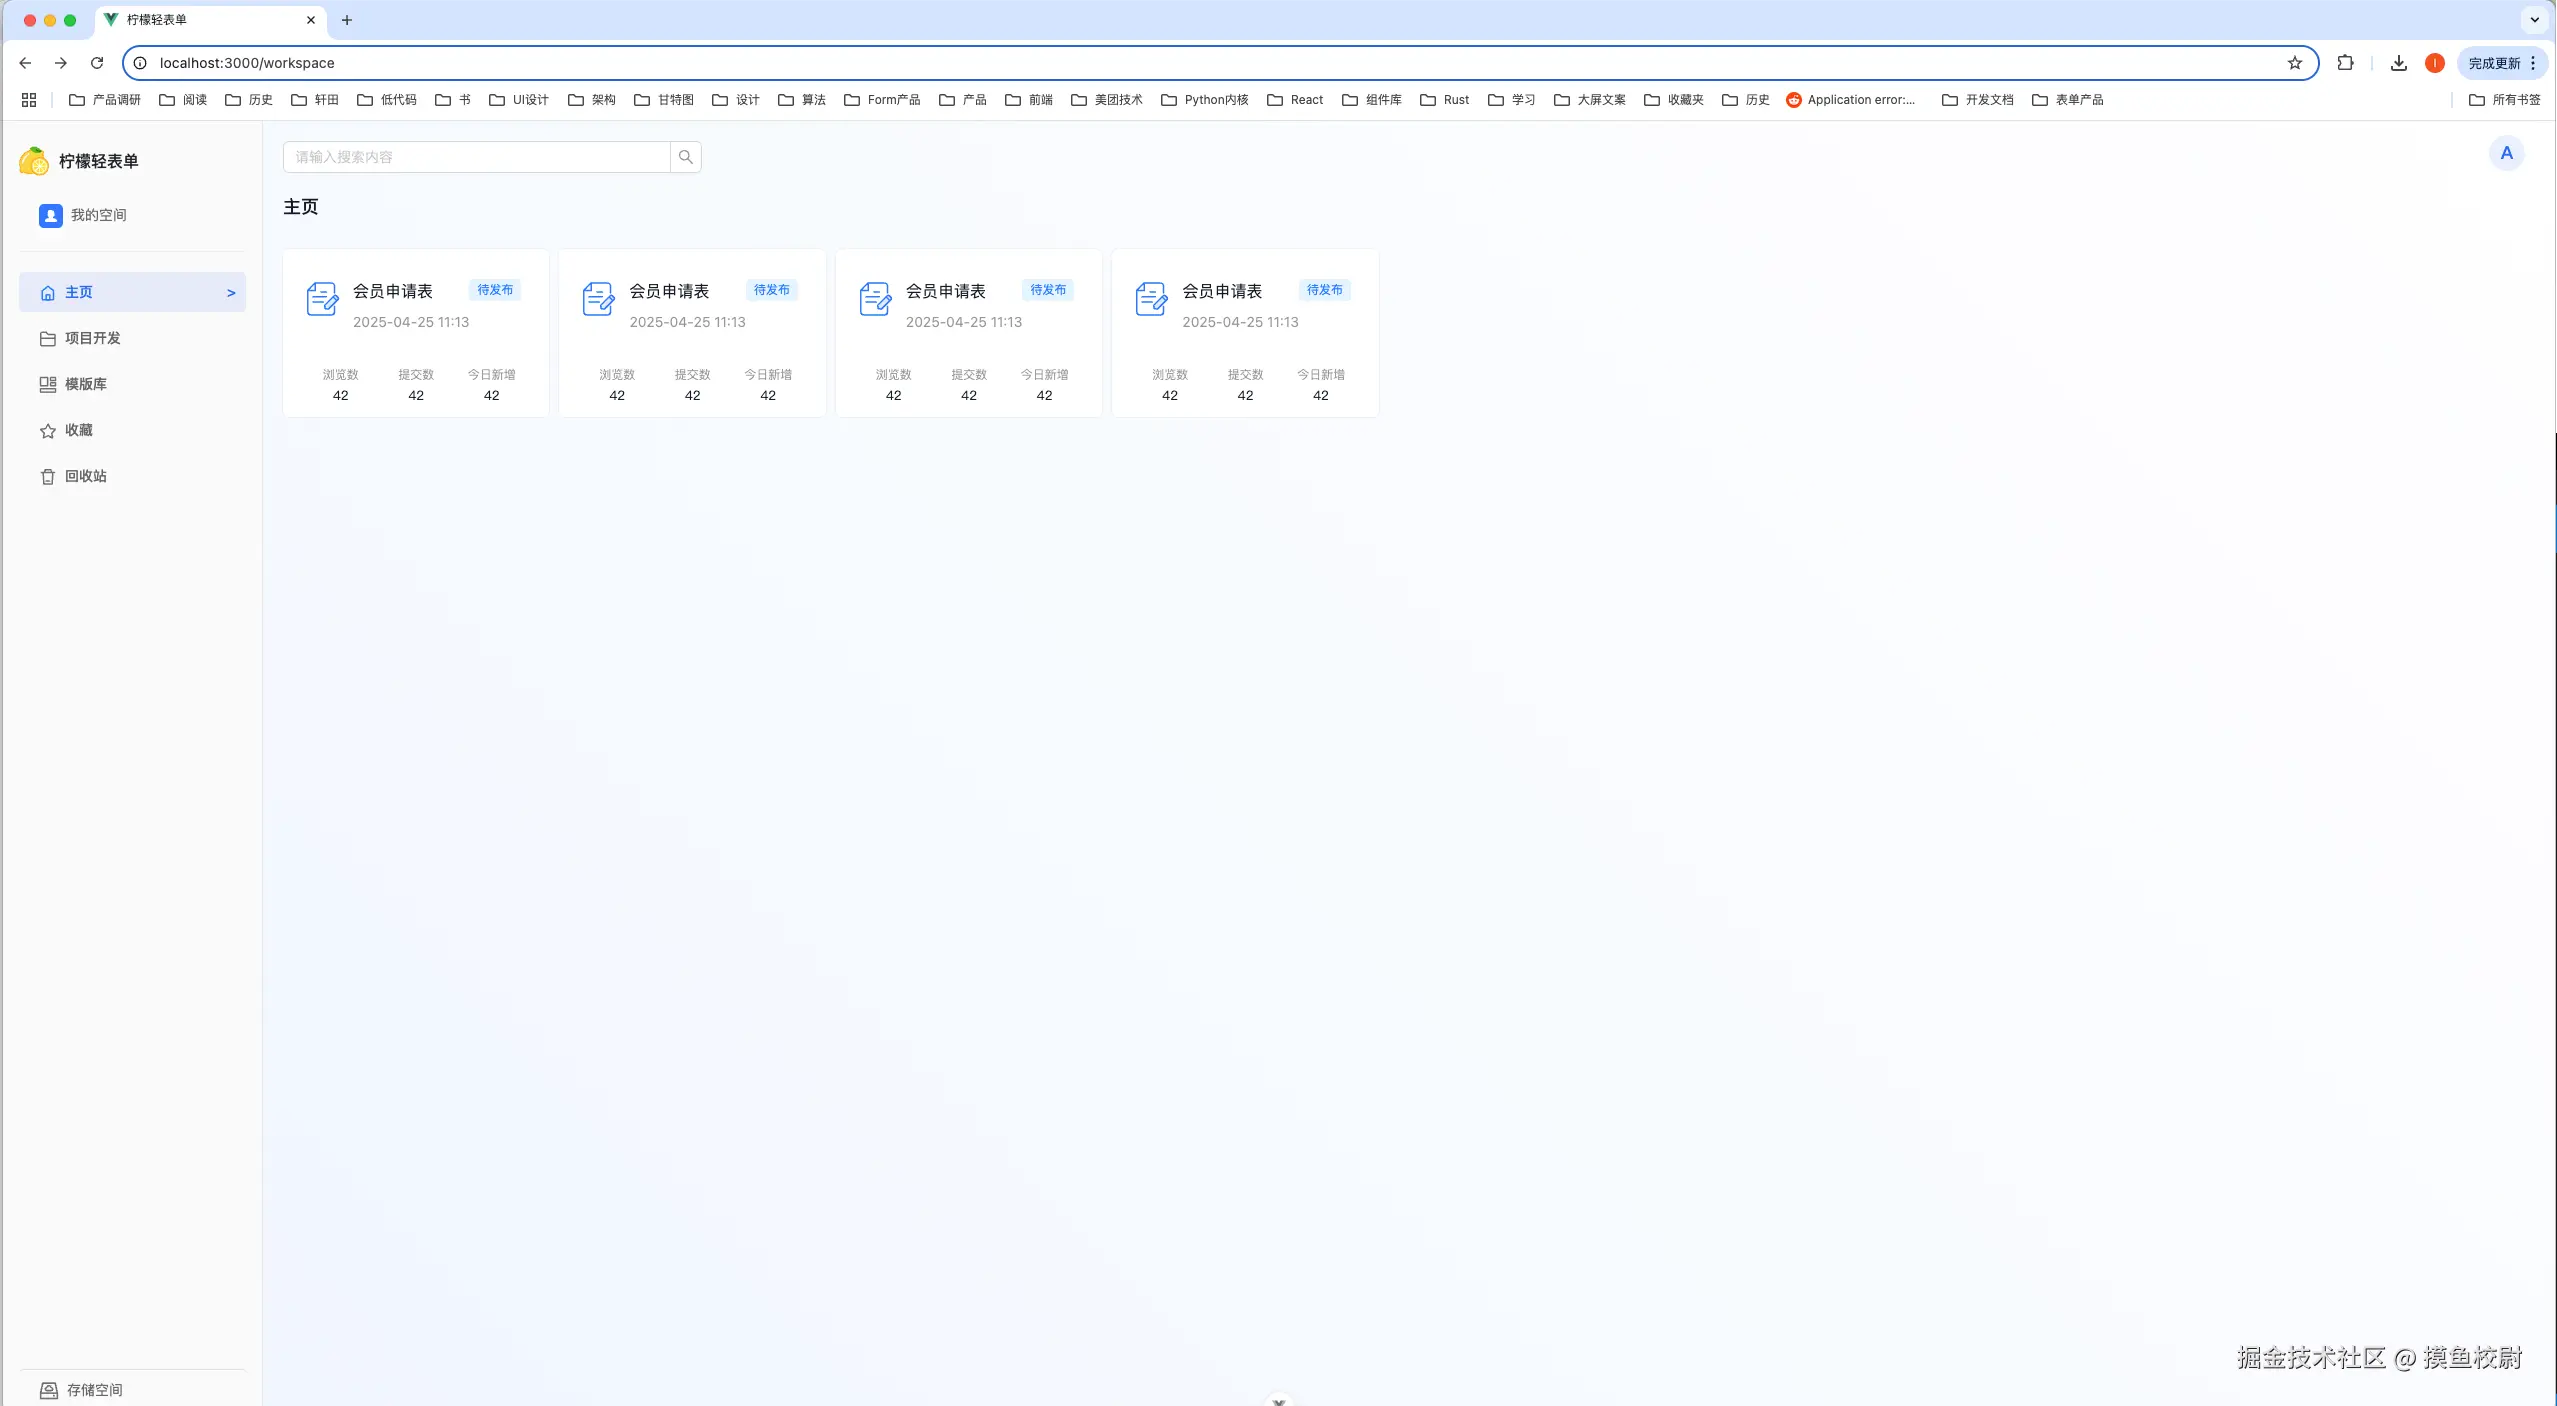
Task: Select 模版库 in sidebar menu
Action: pos(85,384)
